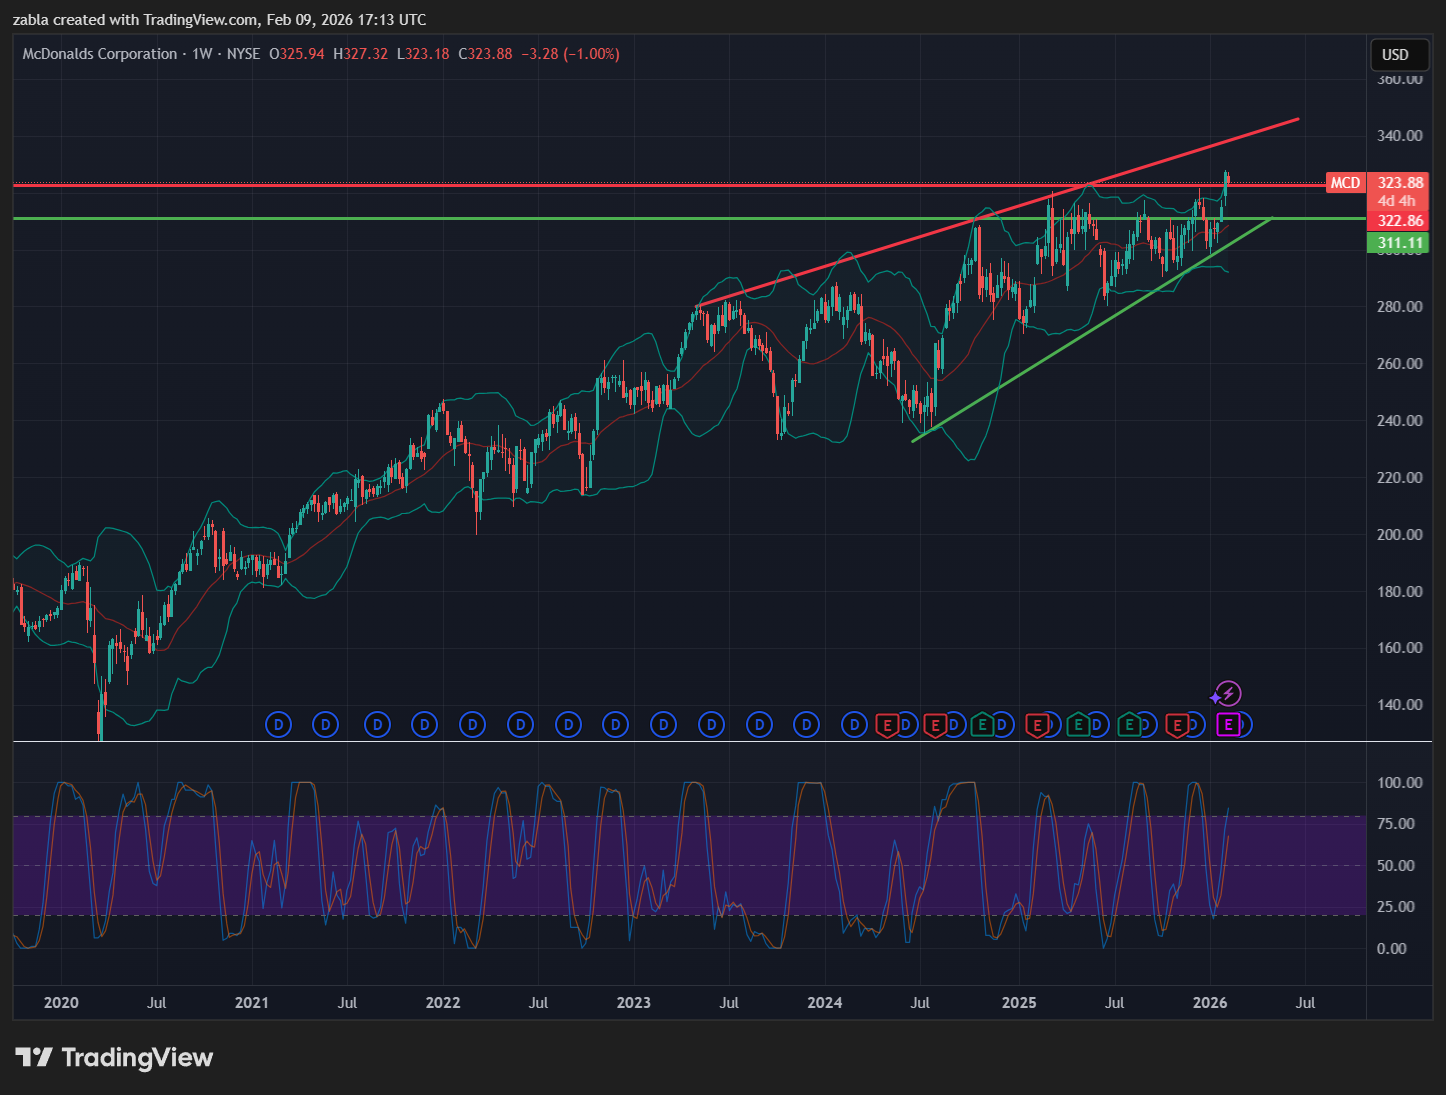
Task: Click the 340.00 level on price scale
Action: click(1399, 136)
